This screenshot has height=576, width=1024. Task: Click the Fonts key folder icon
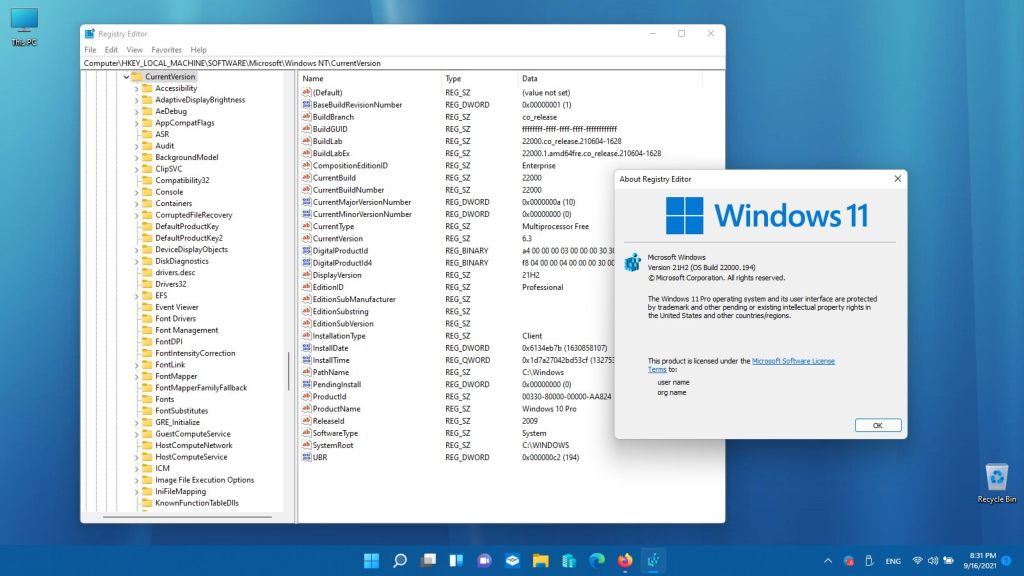point(147,399)
